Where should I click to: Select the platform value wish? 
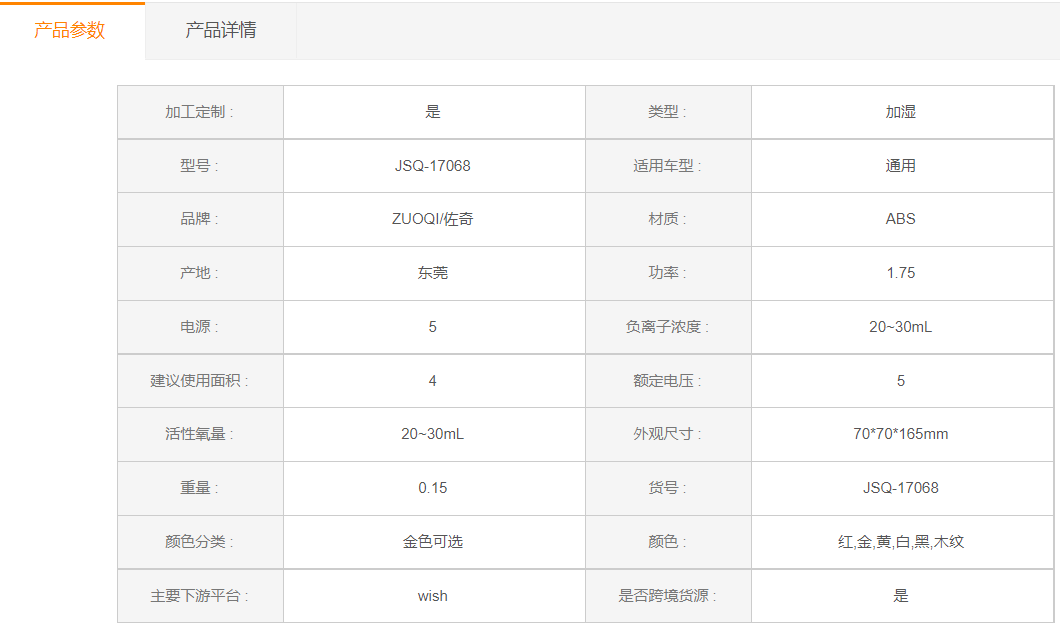(433, 596)
